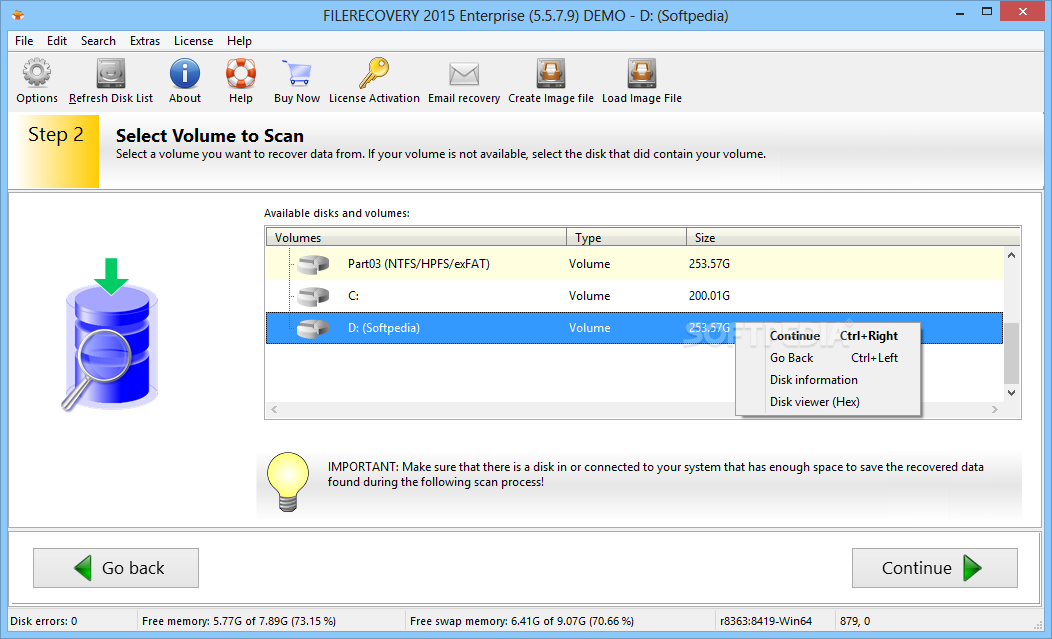The image size is (1052, 639).
Task: Click the volume list scroll up arrow
Action: [1012, 255]
